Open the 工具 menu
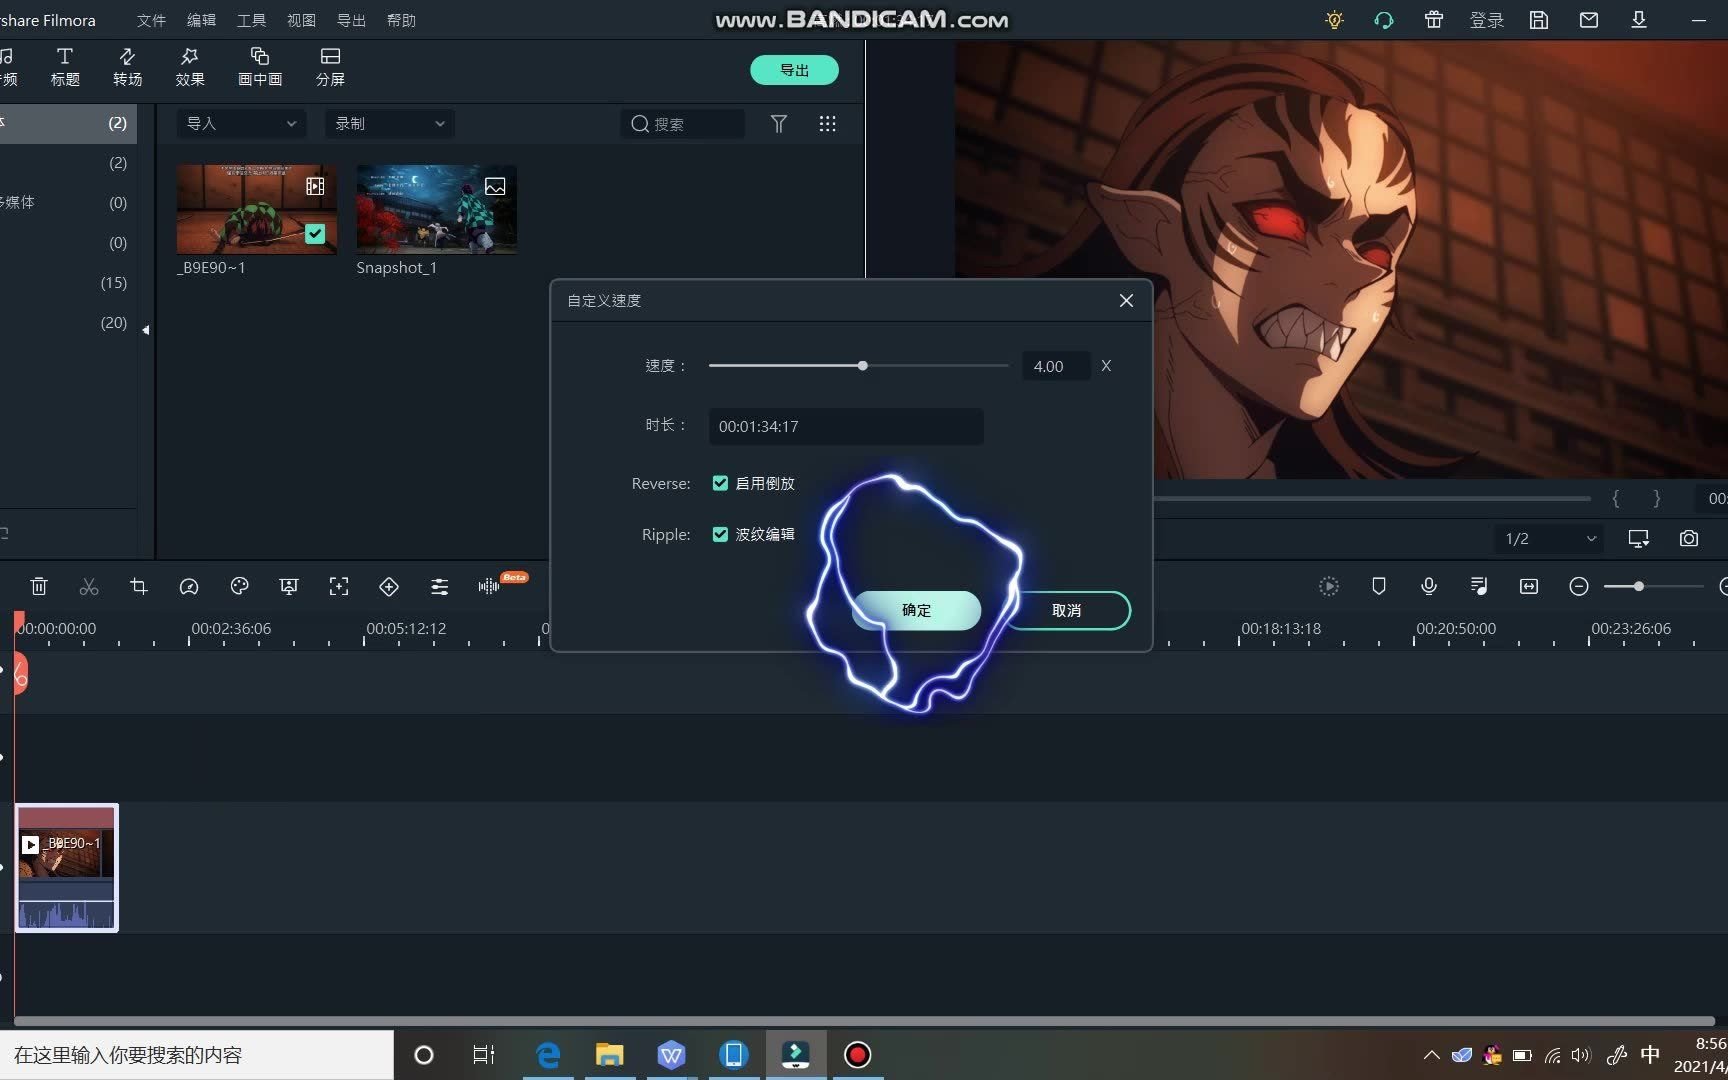Screen dimensions: 1728x1080 pos(251,20)
